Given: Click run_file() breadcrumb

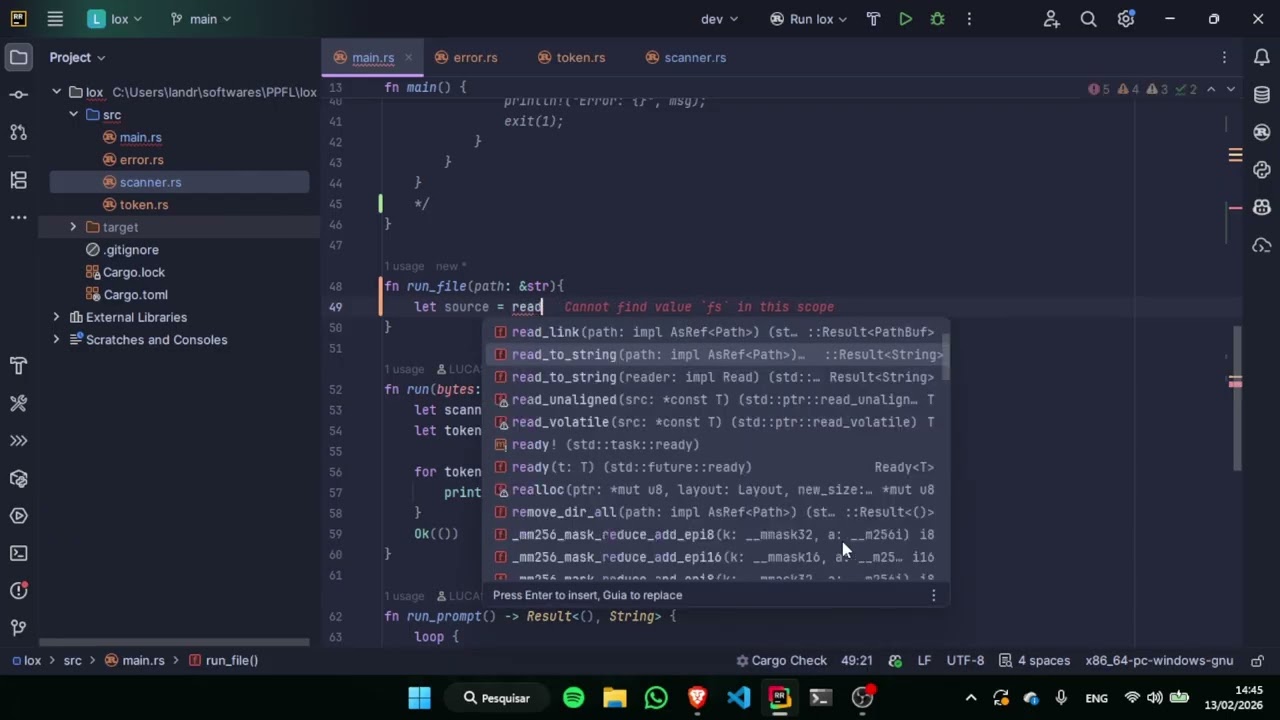Looking at the screenshot, I should [x=223, y=661].
